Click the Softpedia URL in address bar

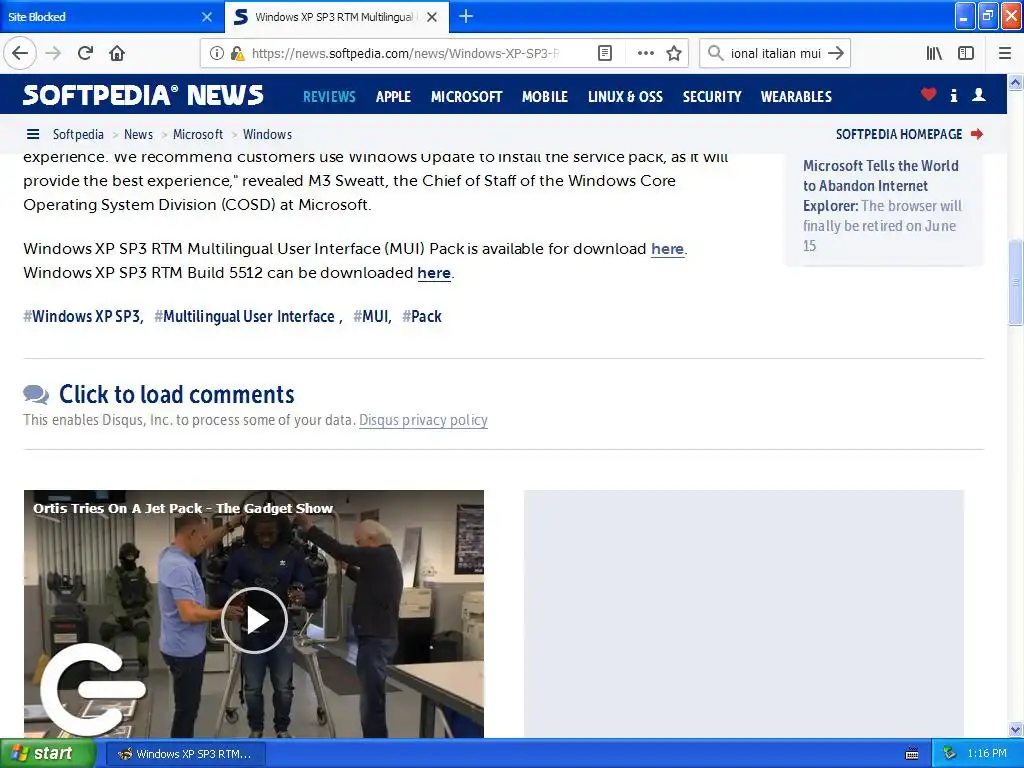pyautogui.click(x=405, y=54)
